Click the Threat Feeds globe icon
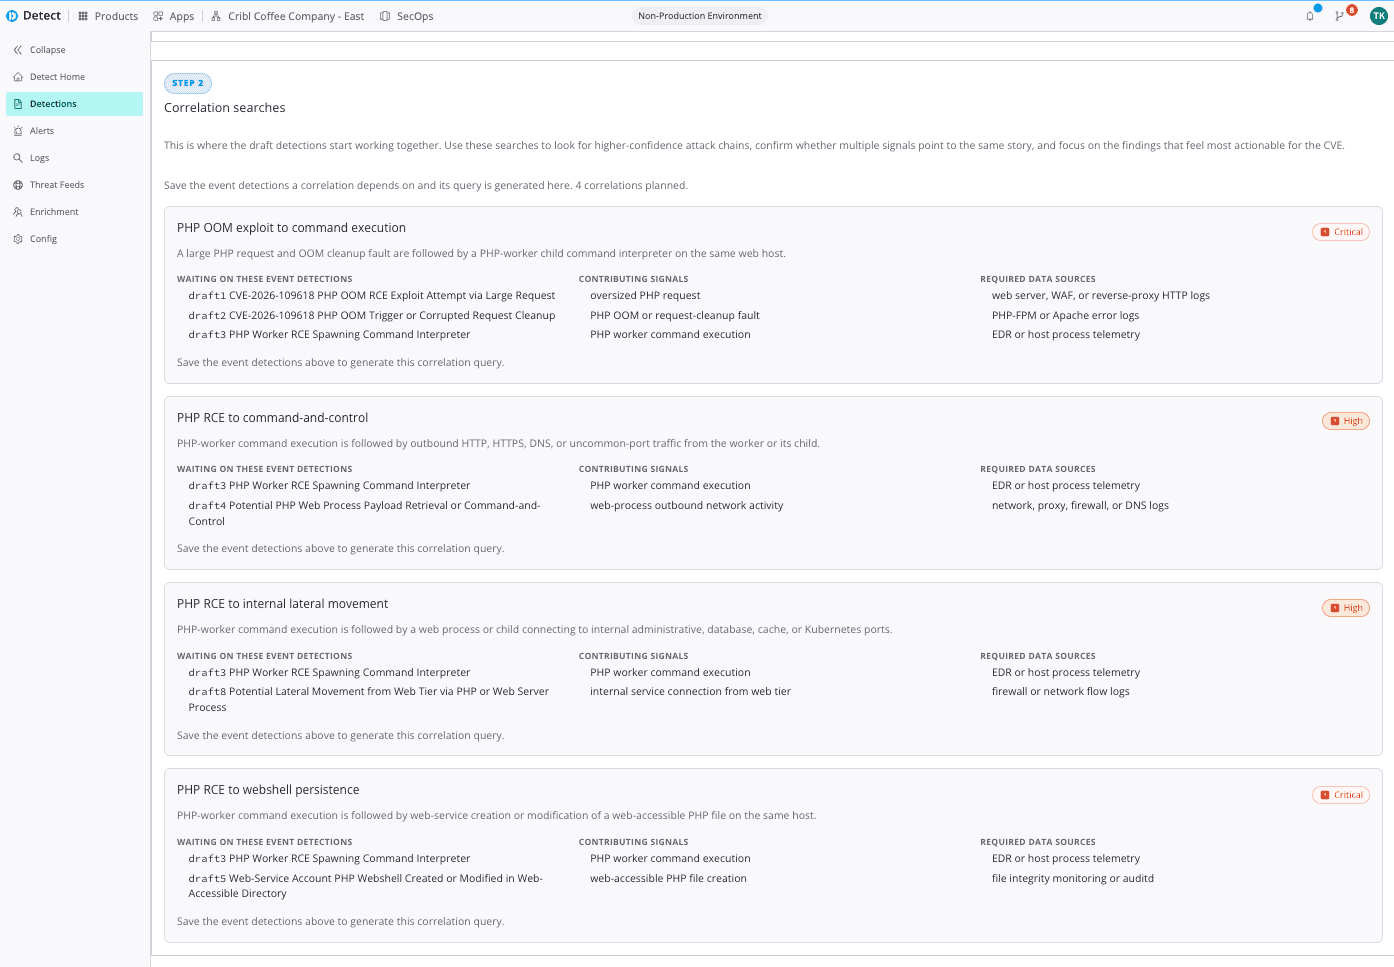The image size is (1394, 967). pos(18,185)
